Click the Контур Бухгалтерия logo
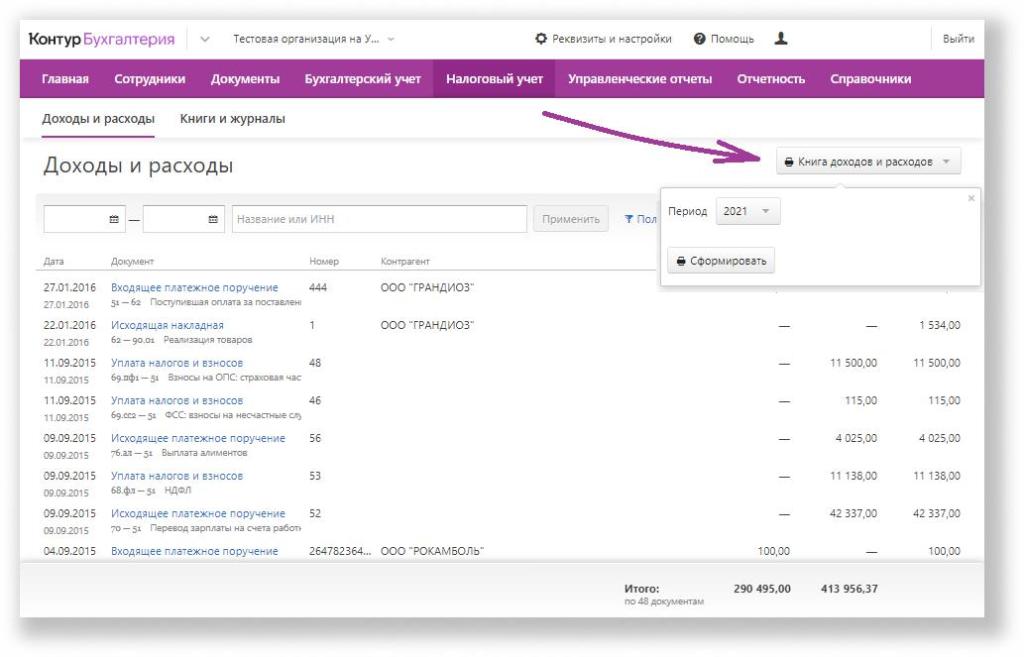 (x=101, y=39)
